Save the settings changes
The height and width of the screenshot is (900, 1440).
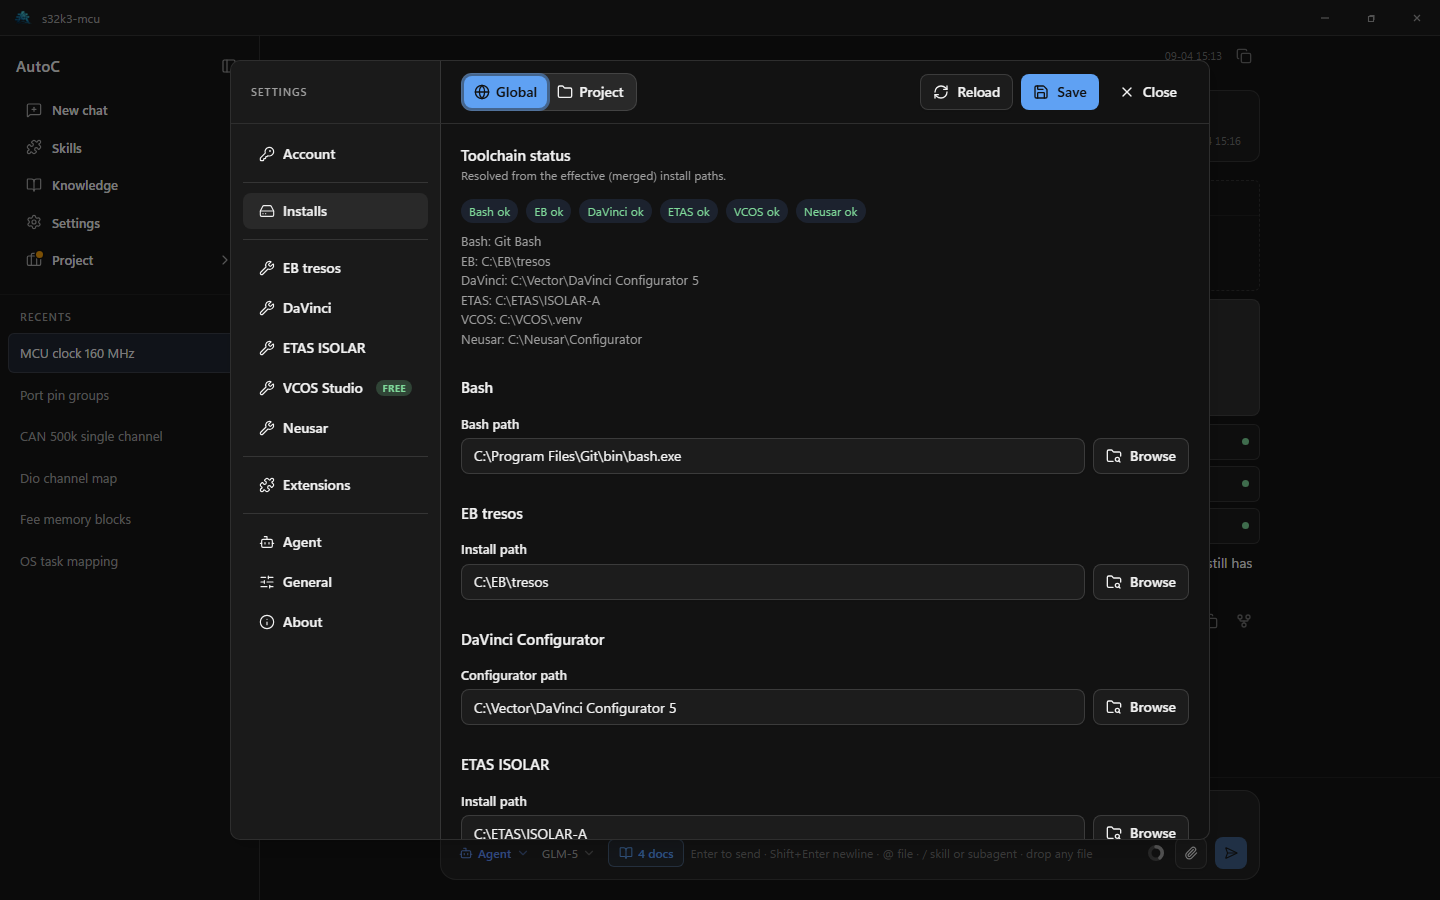pos(1060,92)
